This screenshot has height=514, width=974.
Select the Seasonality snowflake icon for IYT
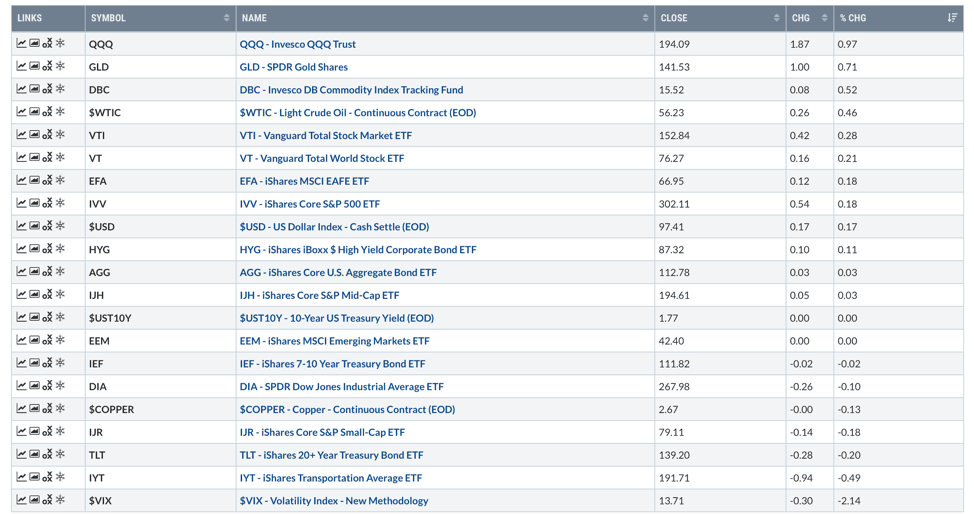pos(60,477)
